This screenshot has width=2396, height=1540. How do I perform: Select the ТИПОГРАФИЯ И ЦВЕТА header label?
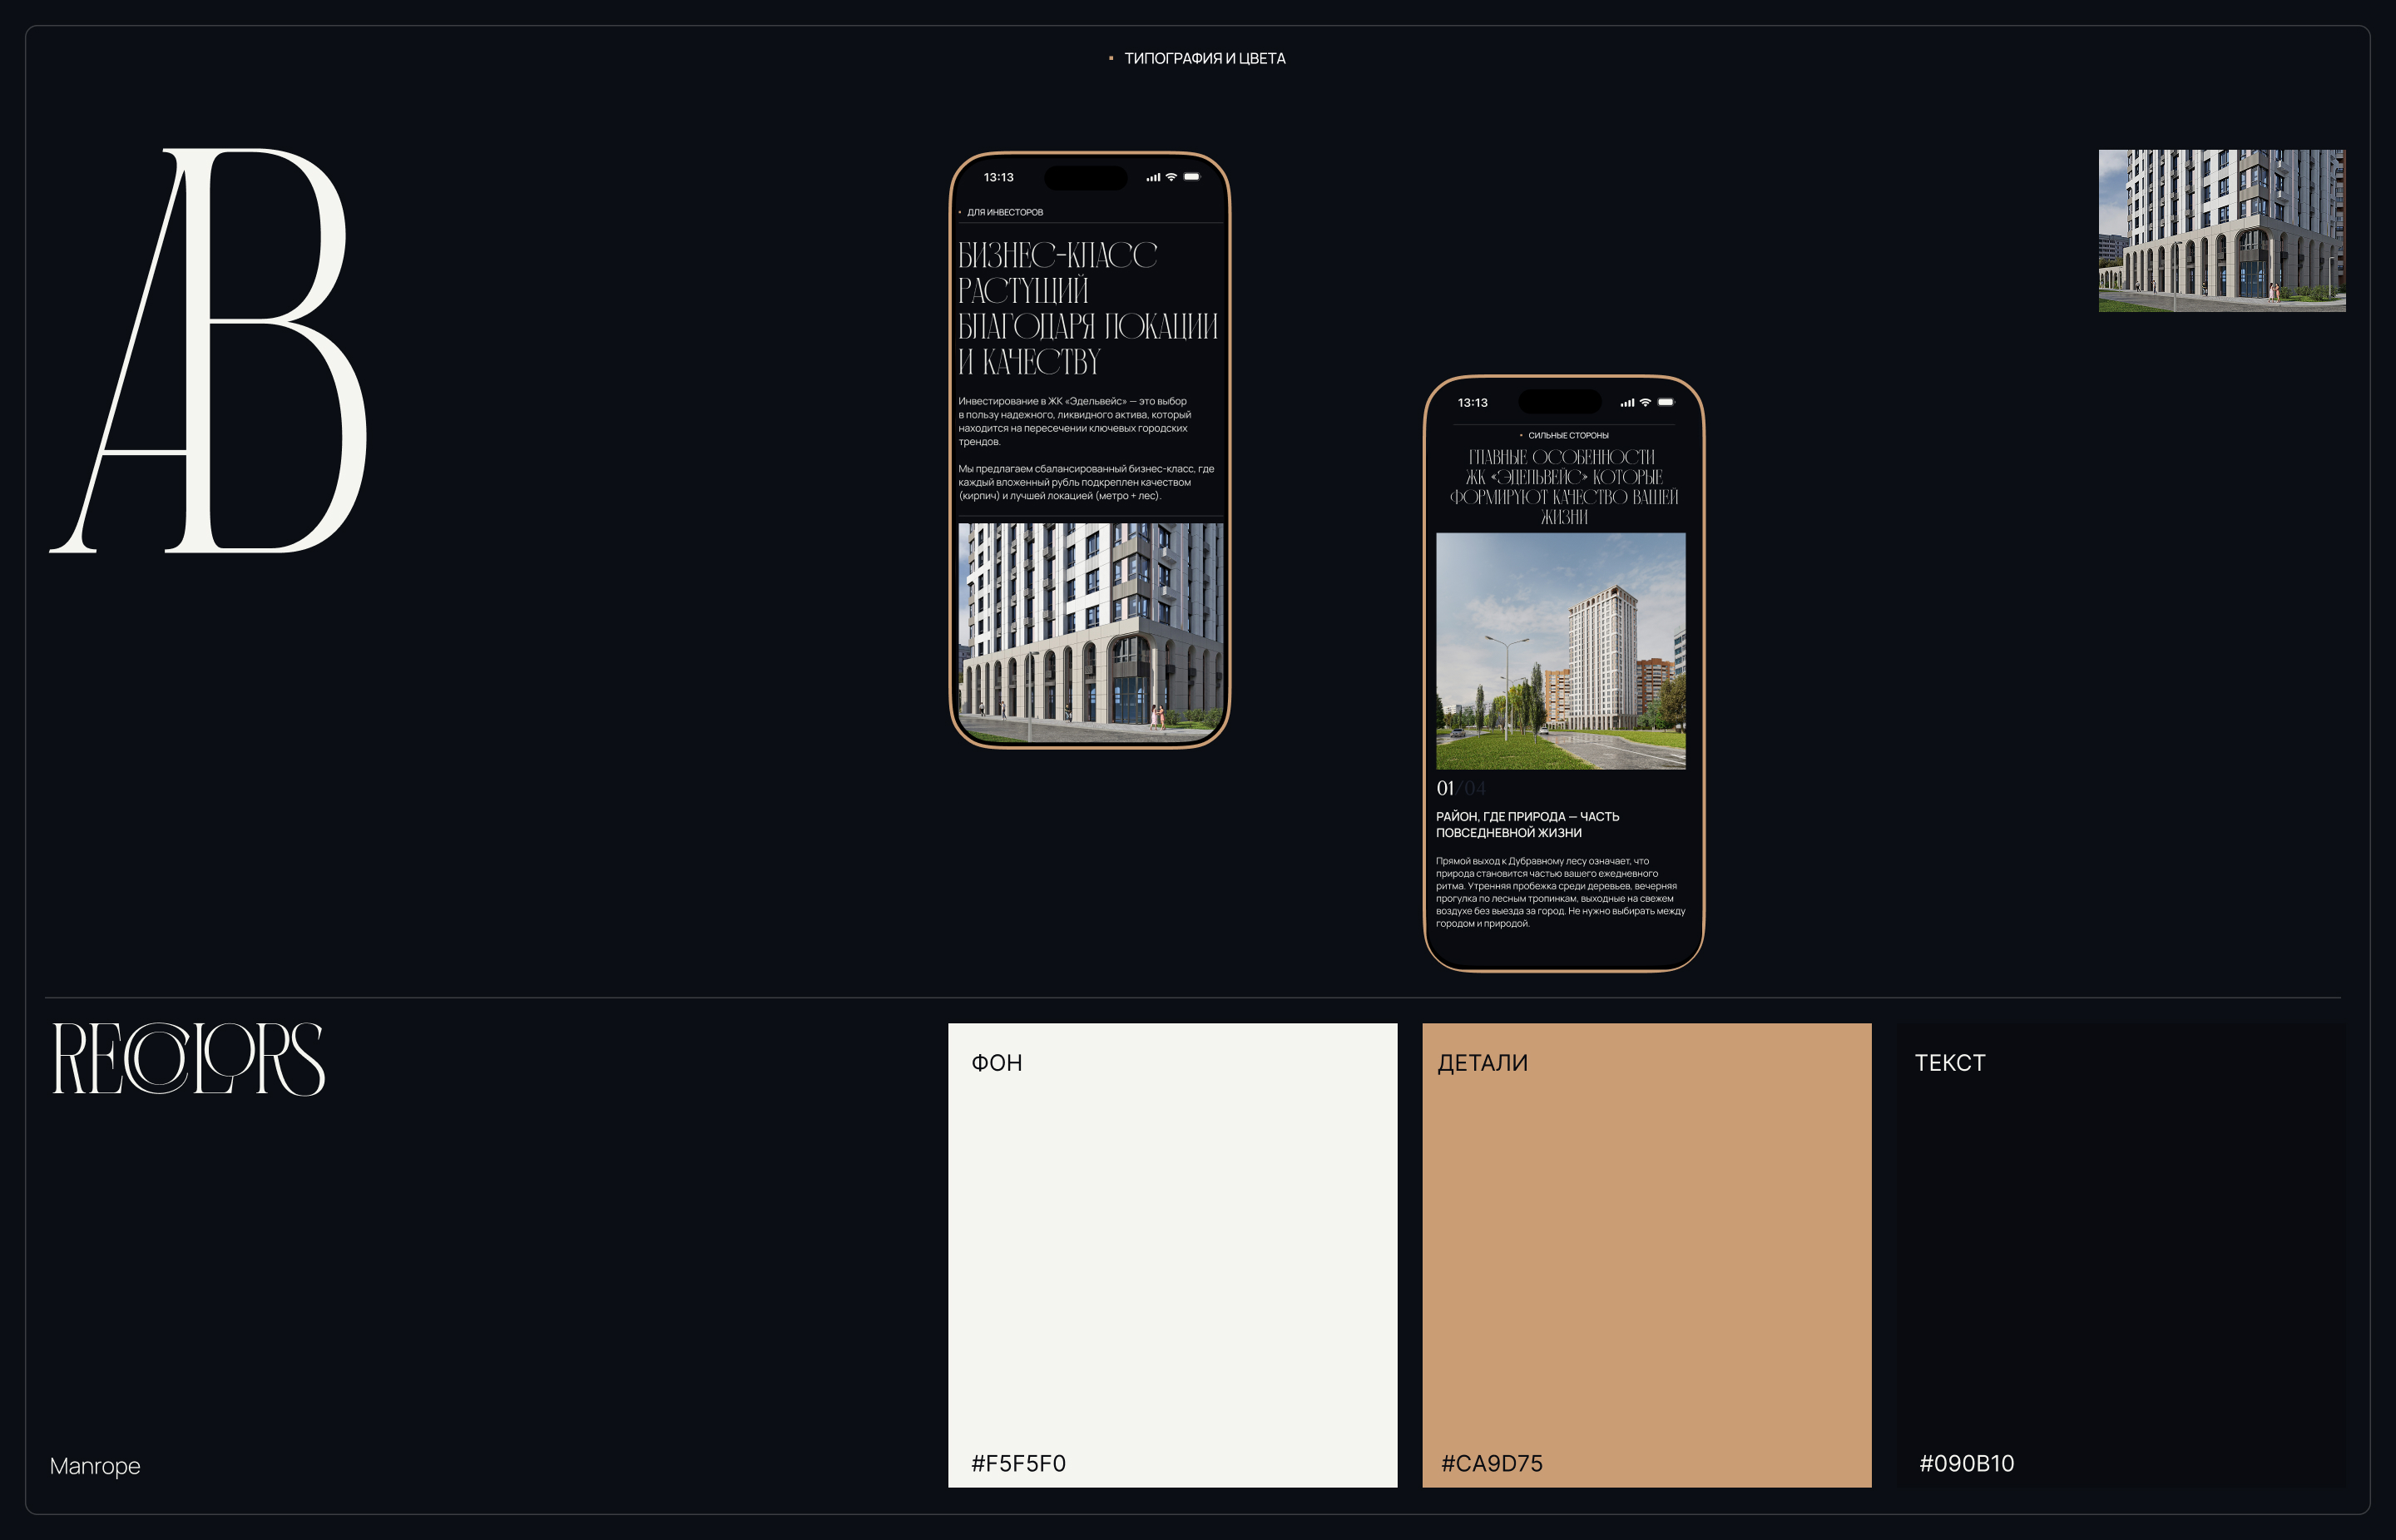click(x=1204, y=59)
